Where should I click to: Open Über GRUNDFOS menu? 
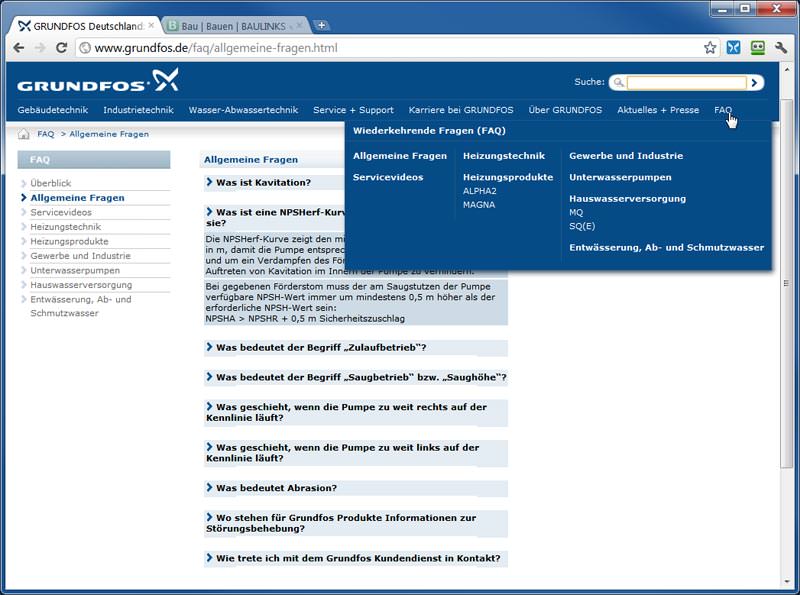click(565, 110)
